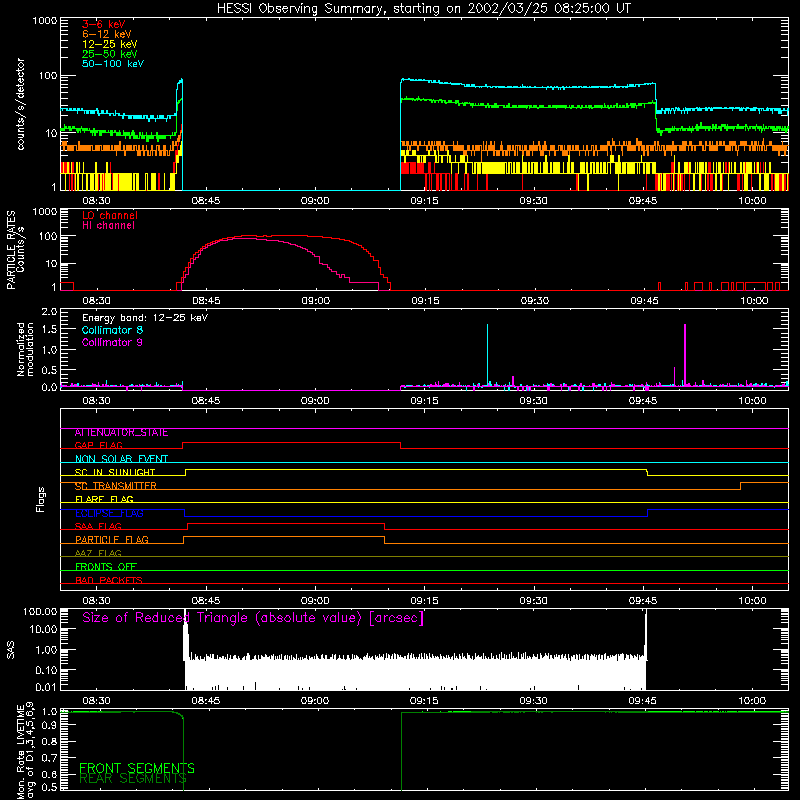Viewport: 800px width, 800px height.
Task: Select the SC_IN_SUNLIGHT flag label
Action: 115,472
